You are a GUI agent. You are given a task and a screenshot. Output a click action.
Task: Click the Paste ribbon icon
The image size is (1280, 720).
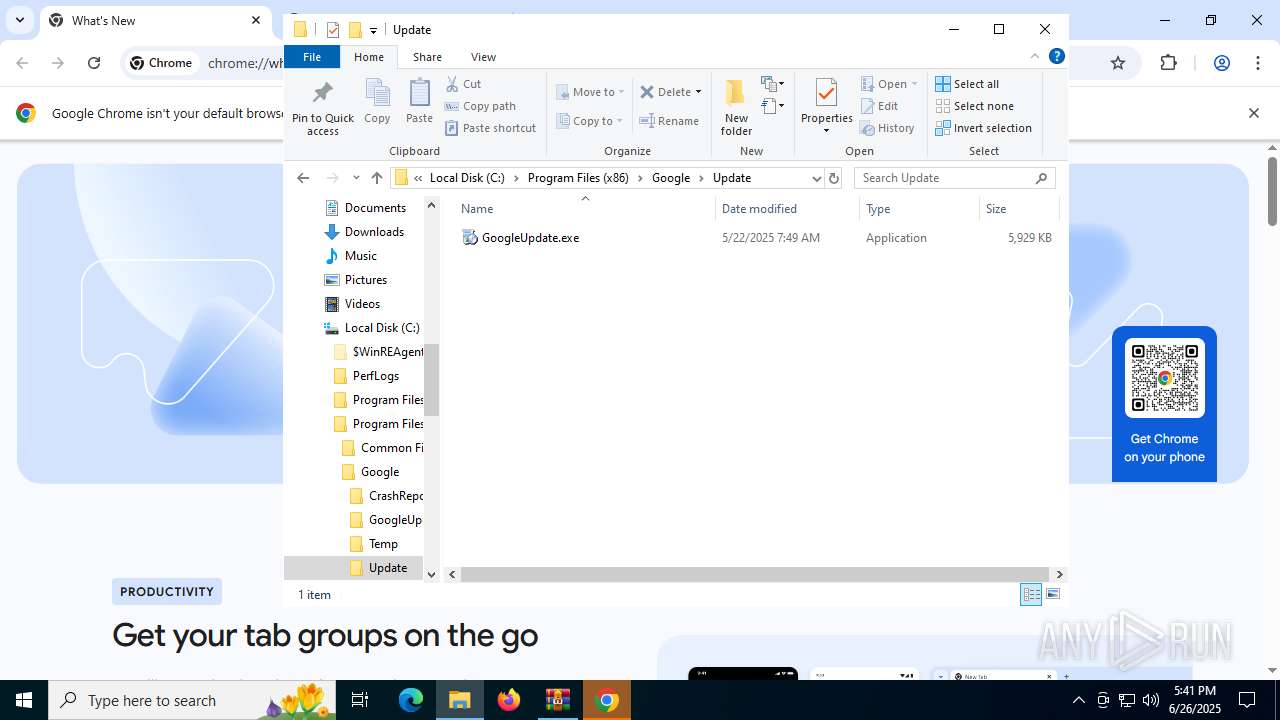click(x=419, y=102)
